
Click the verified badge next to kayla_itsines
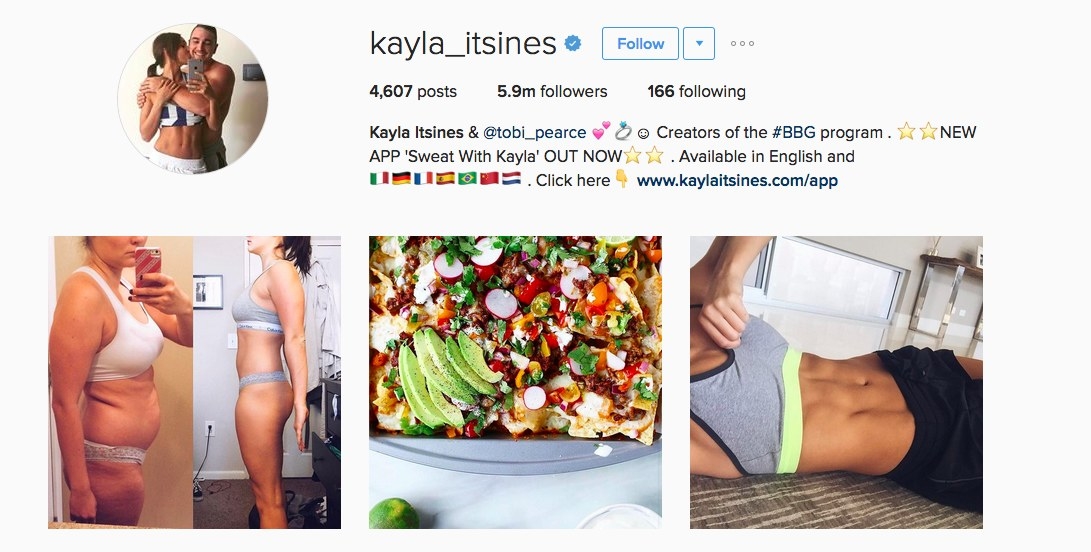coord(573,44)
